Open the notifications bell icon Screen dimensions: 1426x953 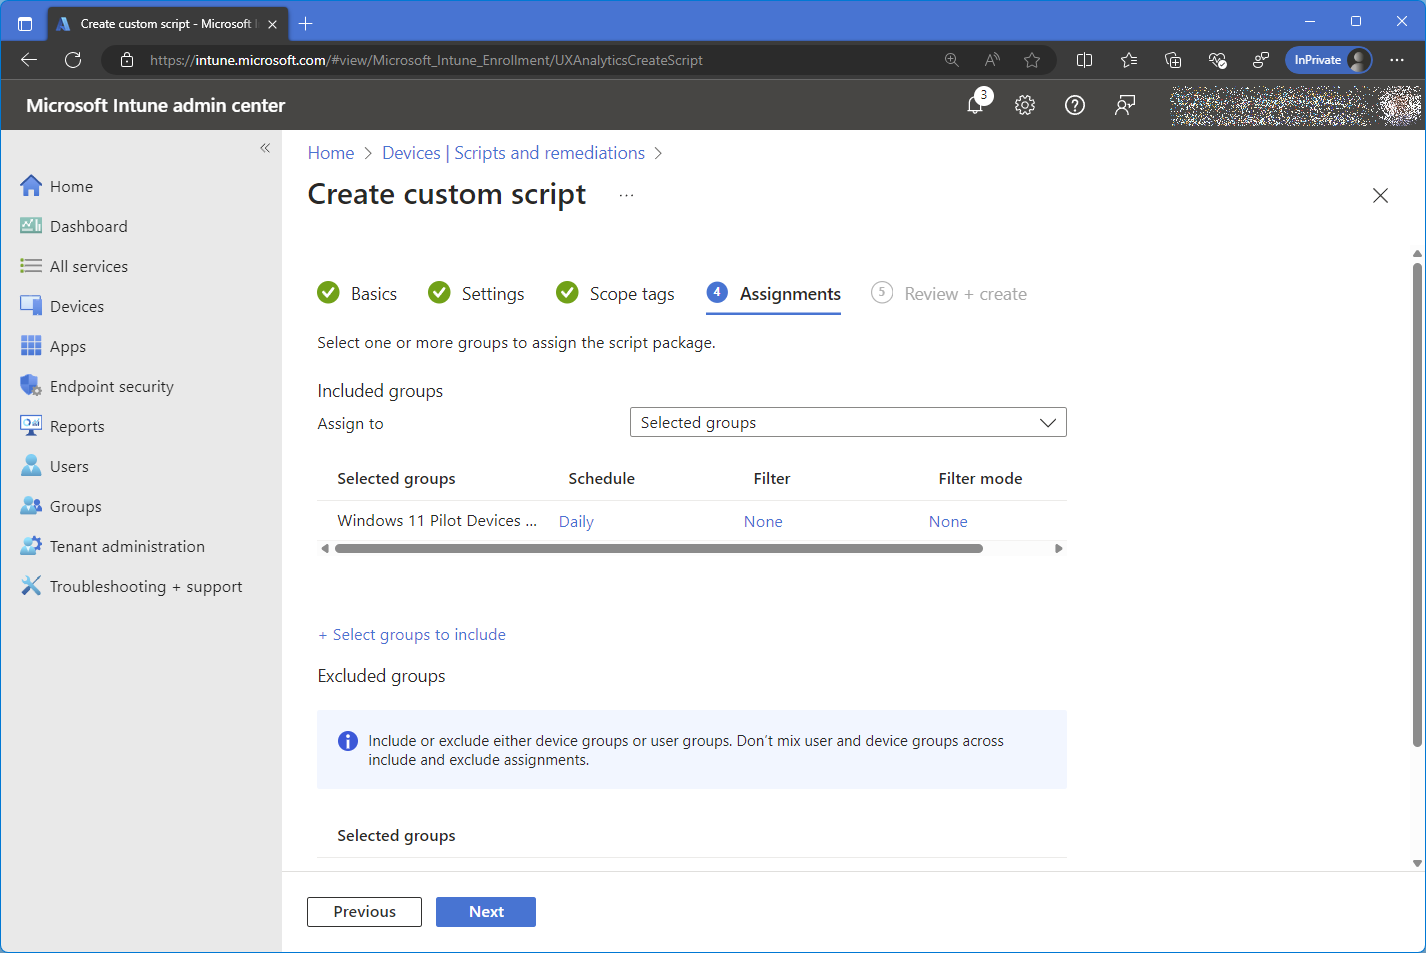tap(976, 105)
